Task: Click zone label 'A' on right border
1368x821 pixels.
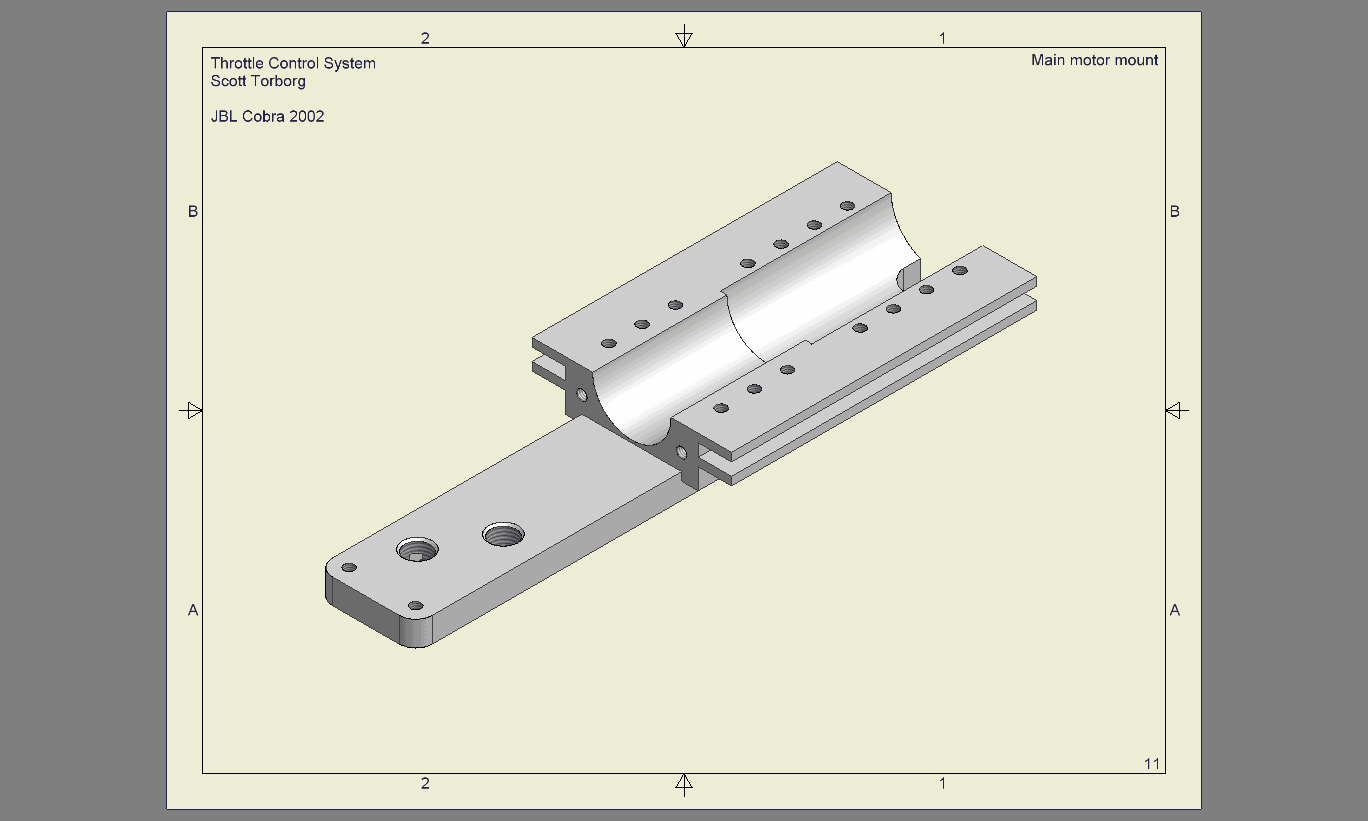Action: [1174, 610]
